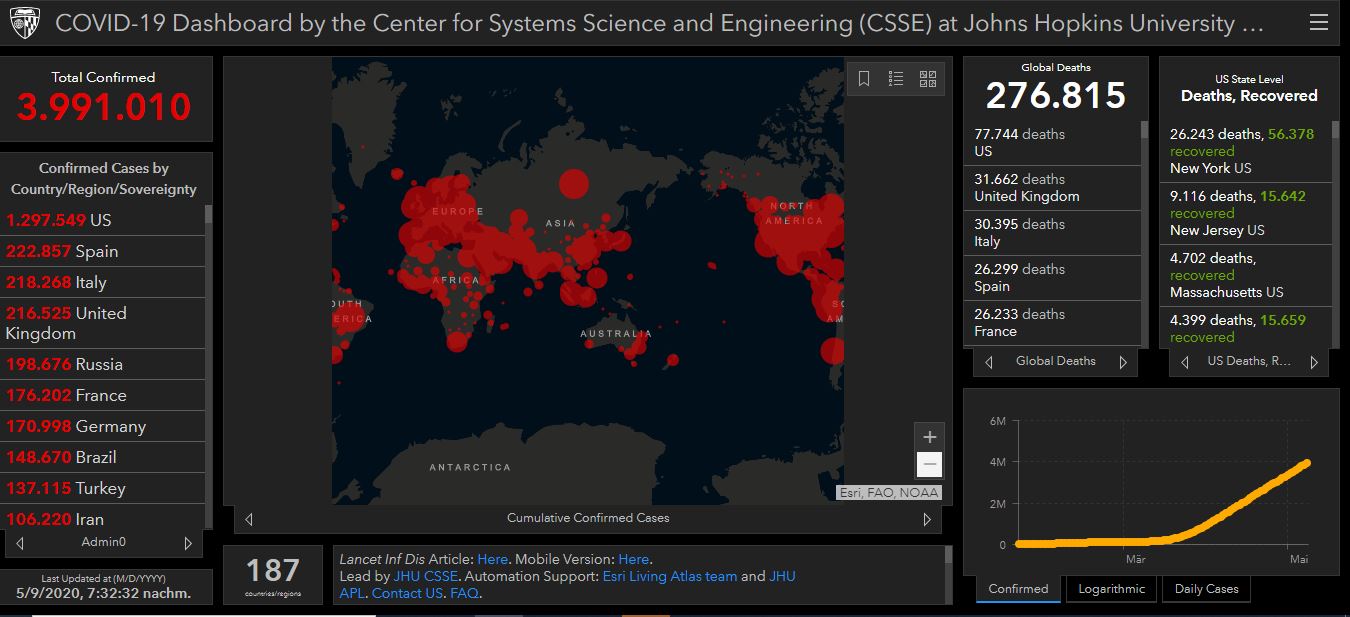Open the map bookmarks icon

click(x=864, y=78)
